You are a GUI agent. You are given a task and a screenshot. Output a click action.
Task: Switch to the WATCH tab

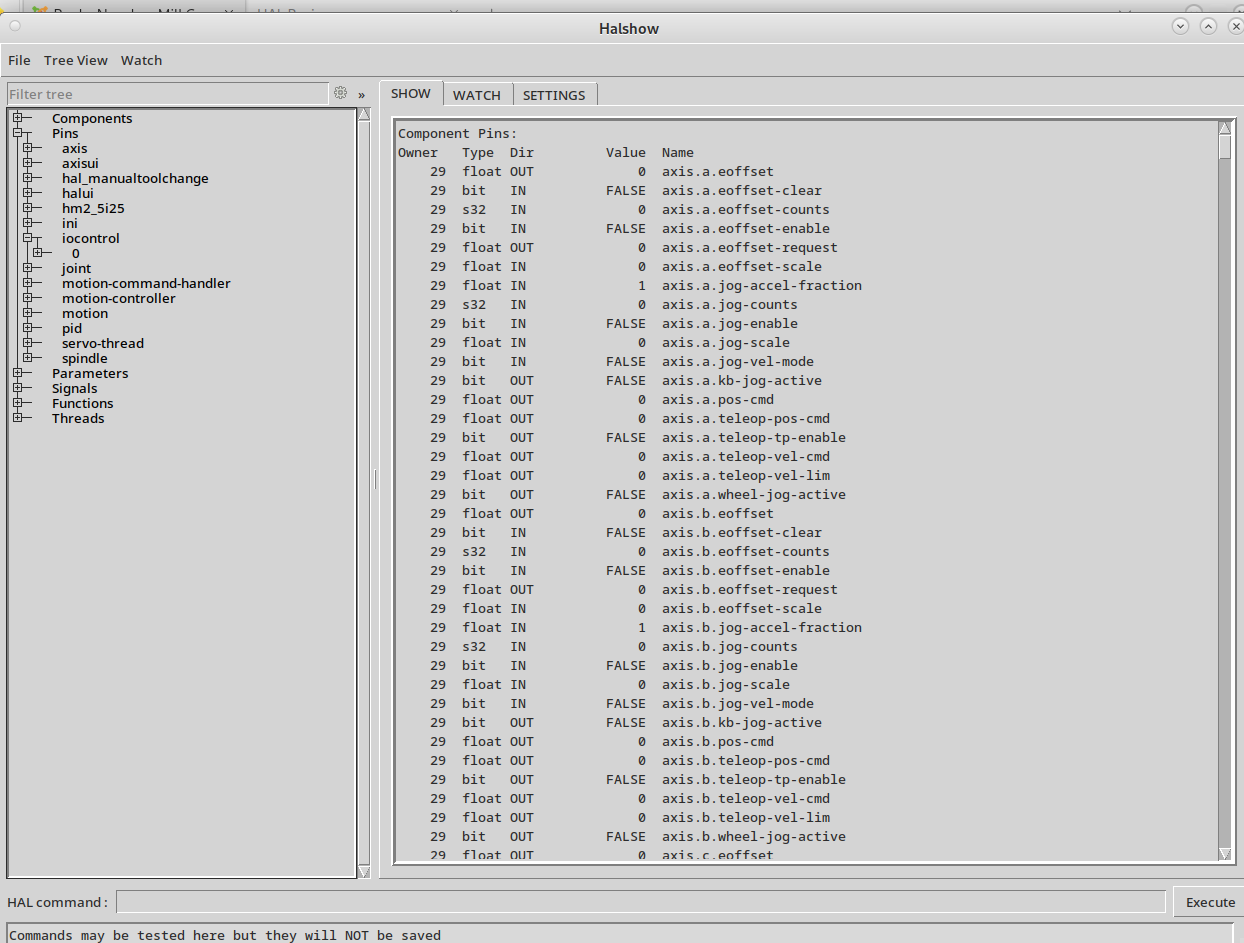(x=477, y=95)
